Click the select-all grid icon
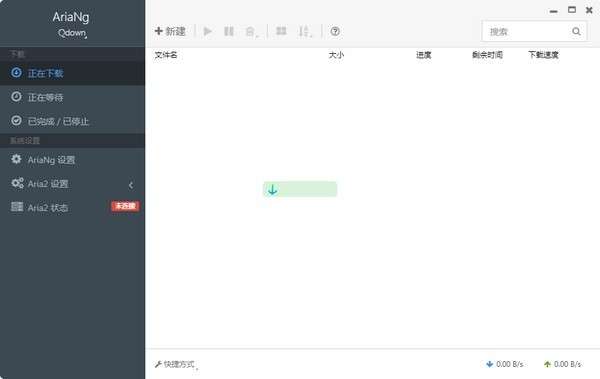 point(281,31)
